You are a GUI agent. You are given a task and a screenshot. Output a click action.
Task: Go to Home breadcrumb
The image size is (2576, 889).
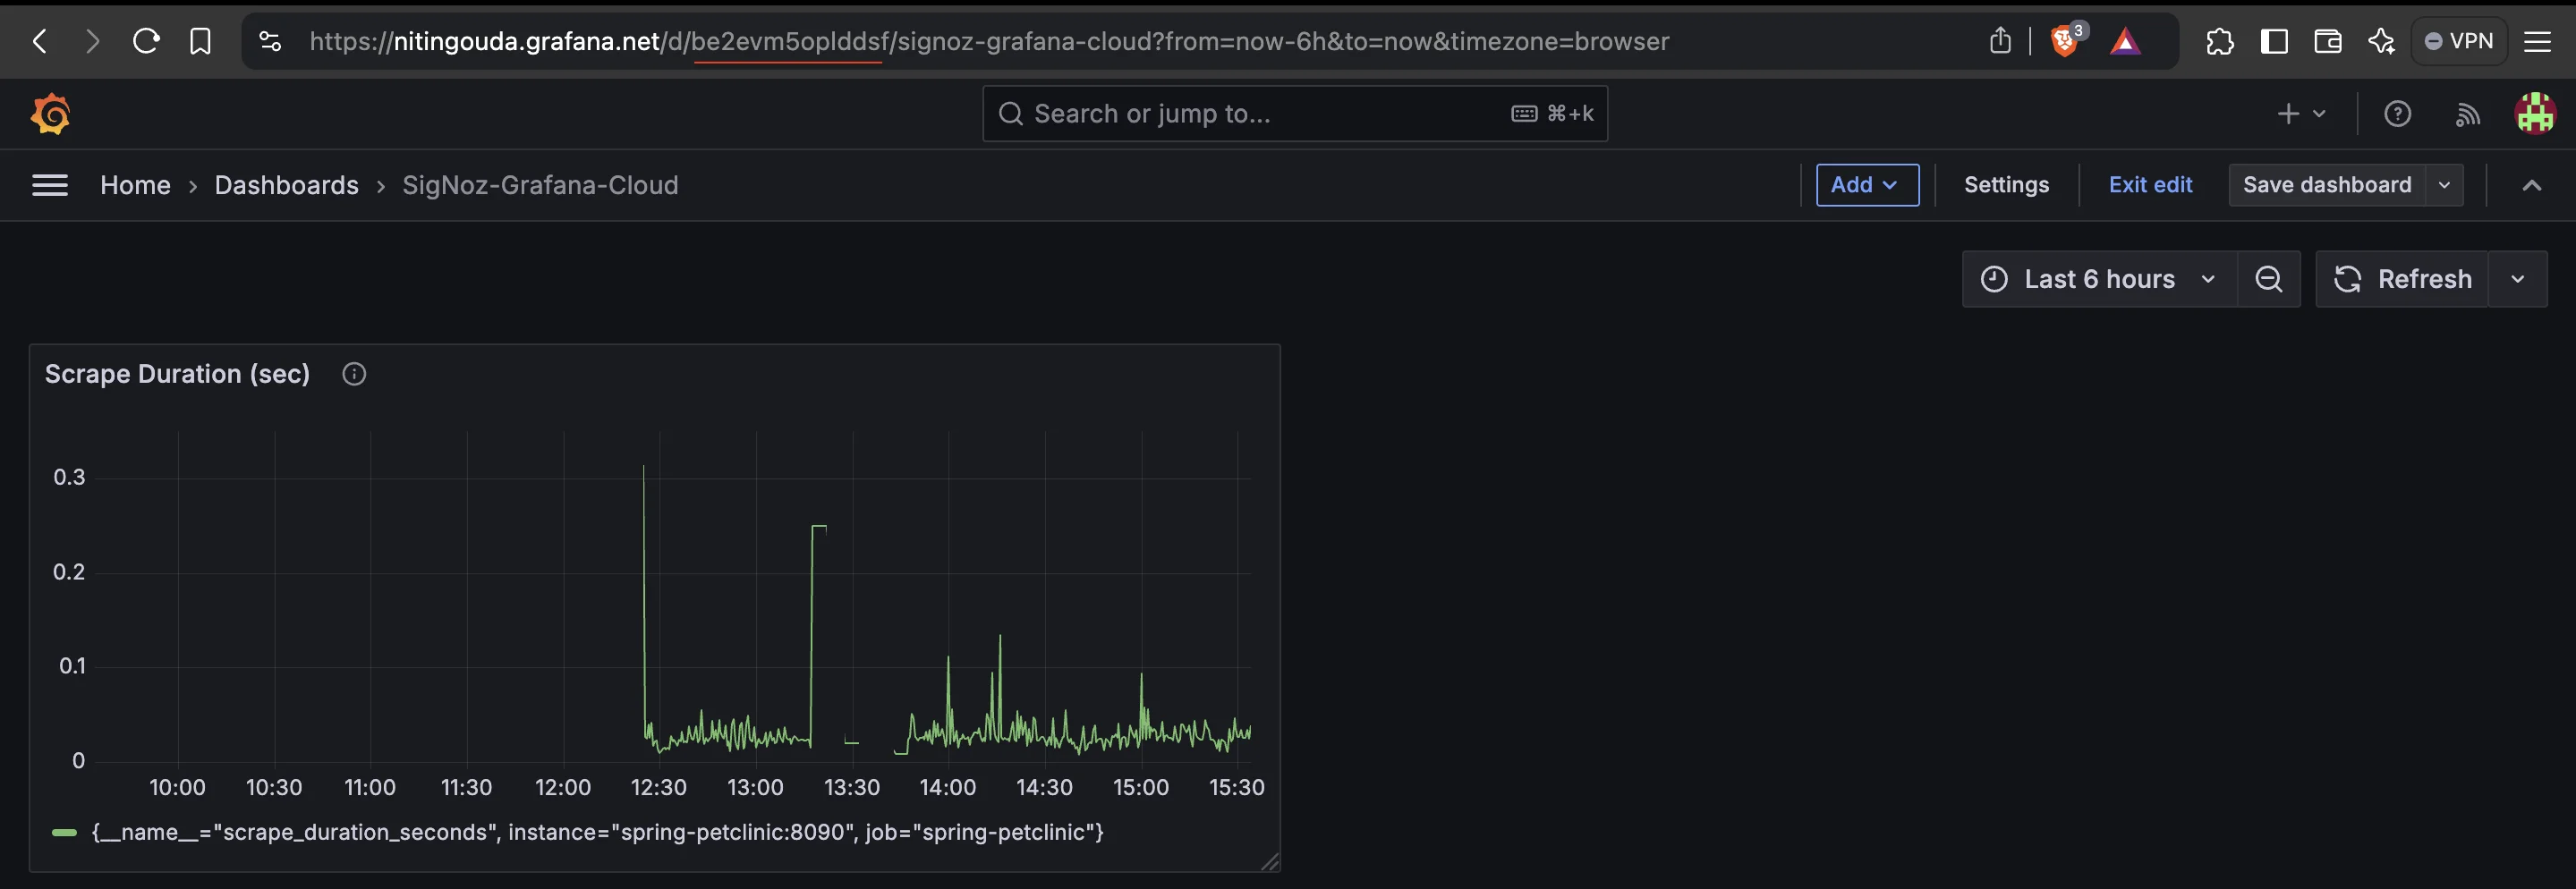point(135,185)
